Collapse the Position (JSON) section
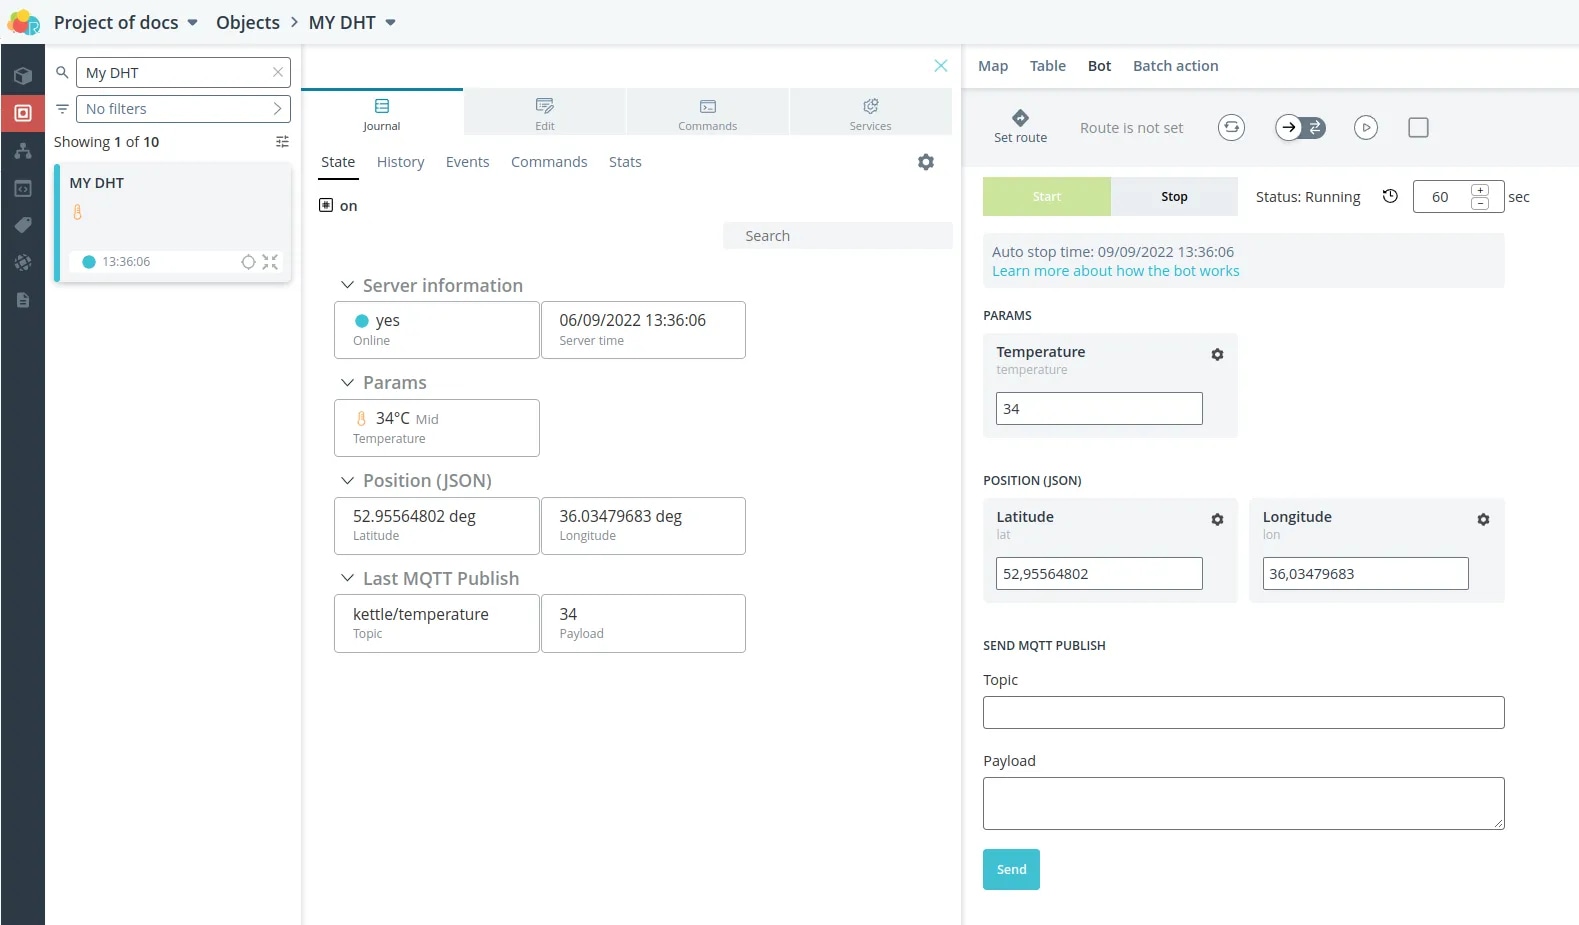The width and height of the screenshot is (1579, 925). [347, 481]
